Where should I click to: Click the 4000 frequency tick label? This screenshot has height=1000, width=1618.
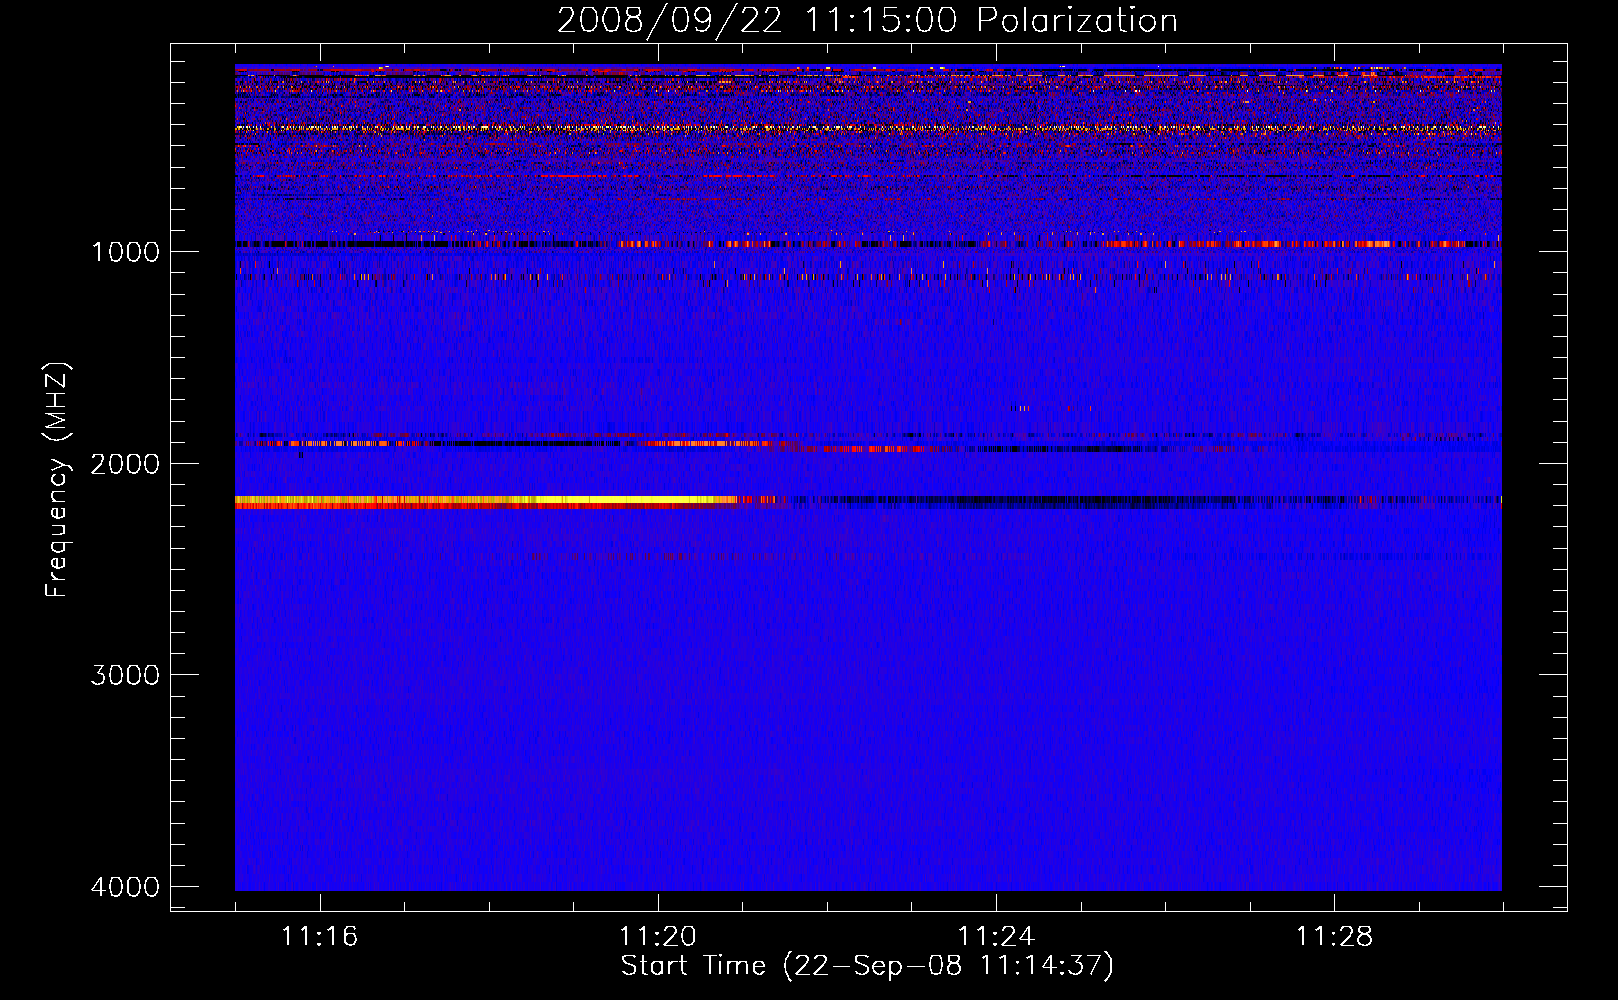point(125,887)
